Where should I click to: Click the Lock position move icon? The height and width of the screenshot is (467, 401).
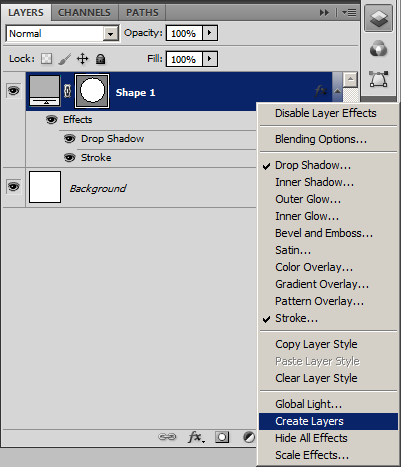[82, 59]
